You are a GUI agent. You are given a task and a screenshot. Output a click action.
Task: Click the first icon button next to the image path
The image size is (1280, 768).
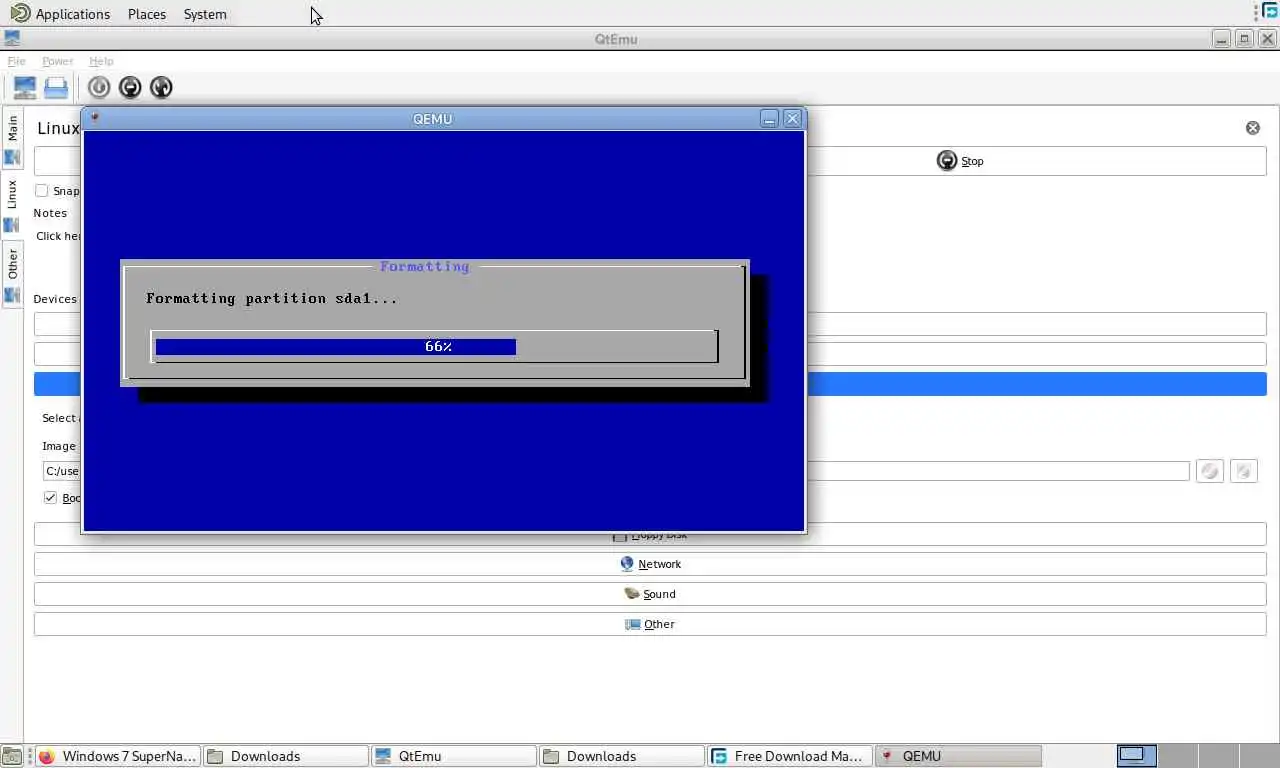[1210, 471]
